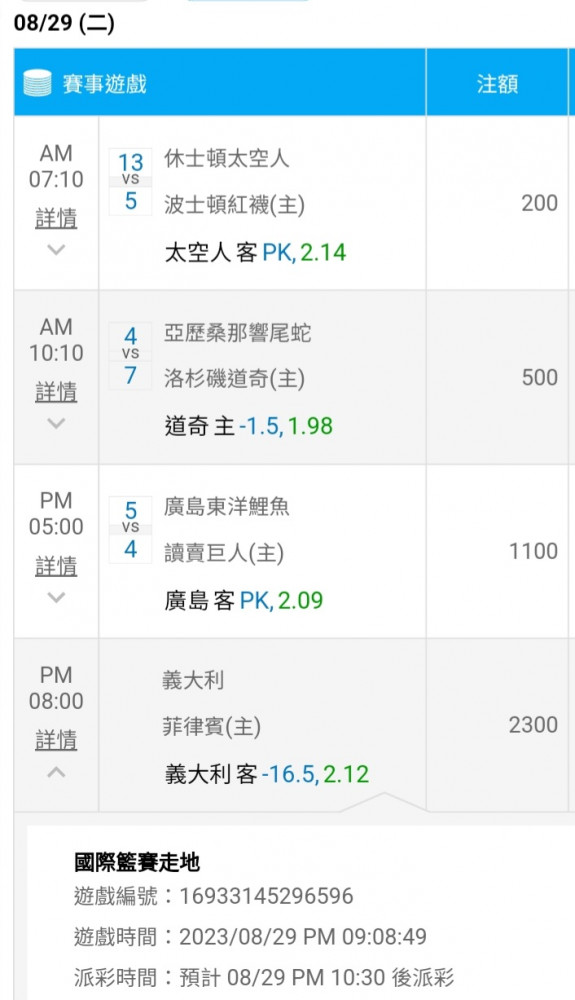Select the 5 vs 4 score box

tap(130, 530)
